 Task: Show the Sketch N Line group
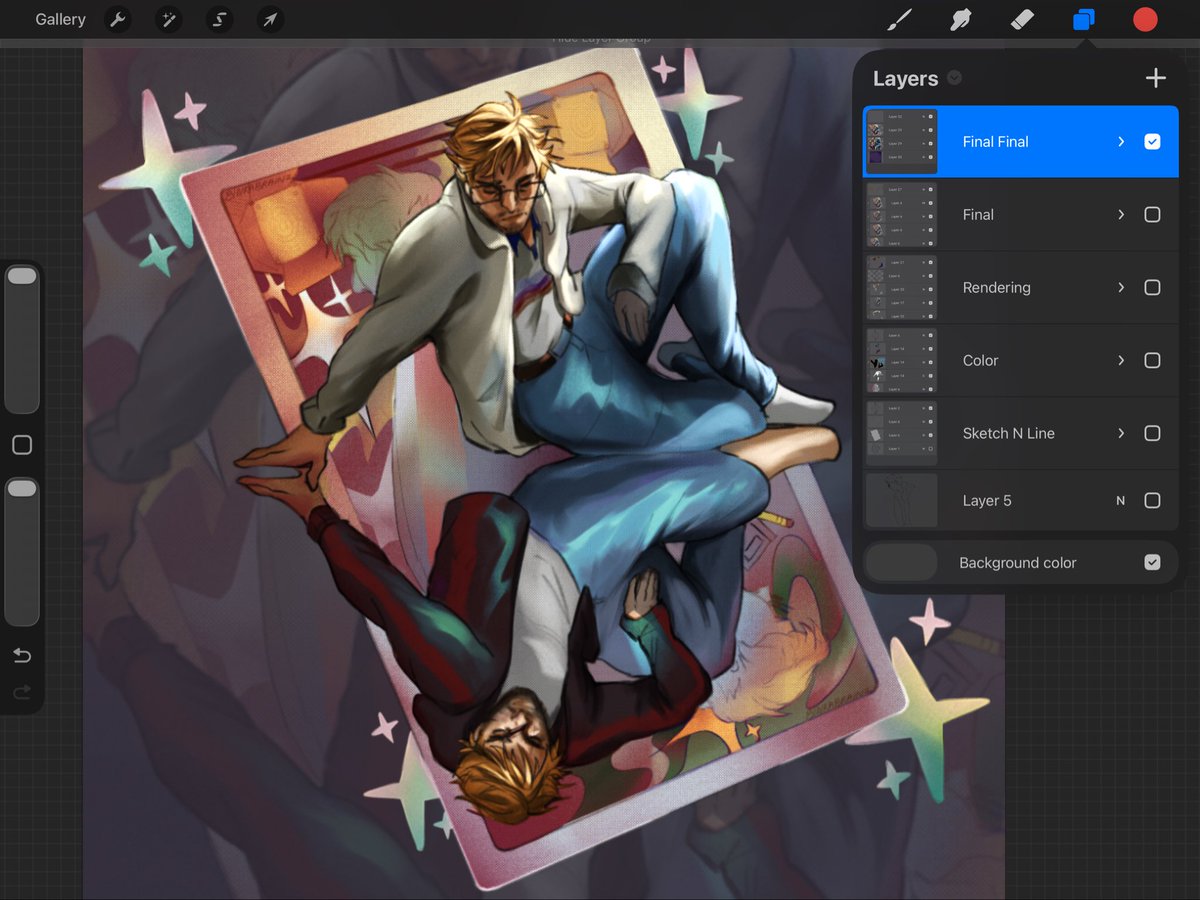pyautogui.click(x=1152, y=433)
